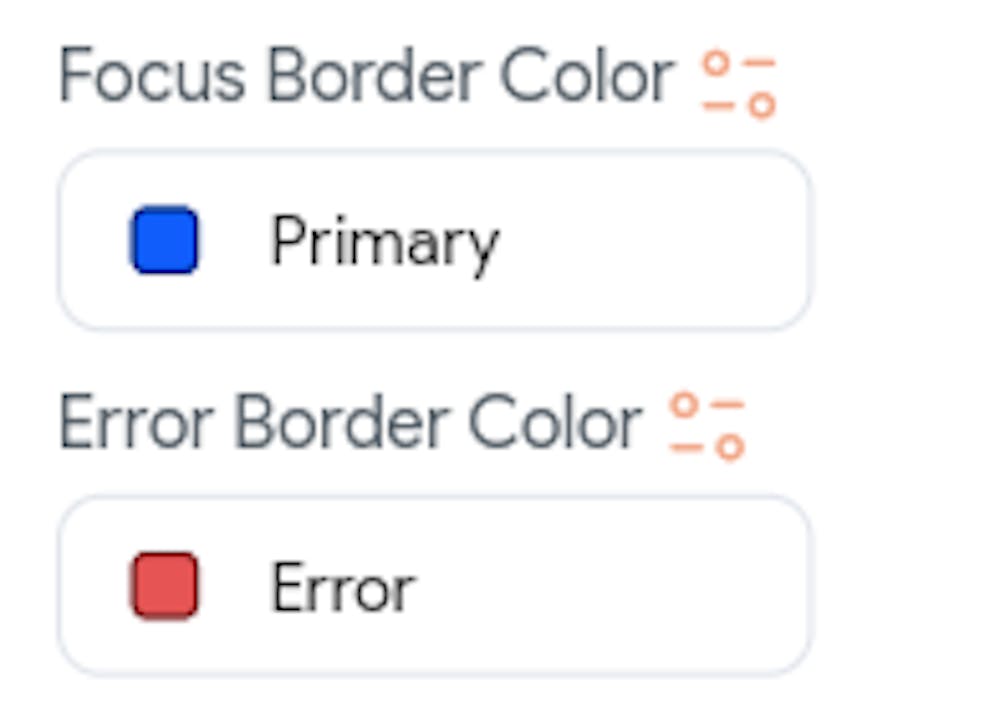Click the blue Primary color swatch

pos(167,238)
